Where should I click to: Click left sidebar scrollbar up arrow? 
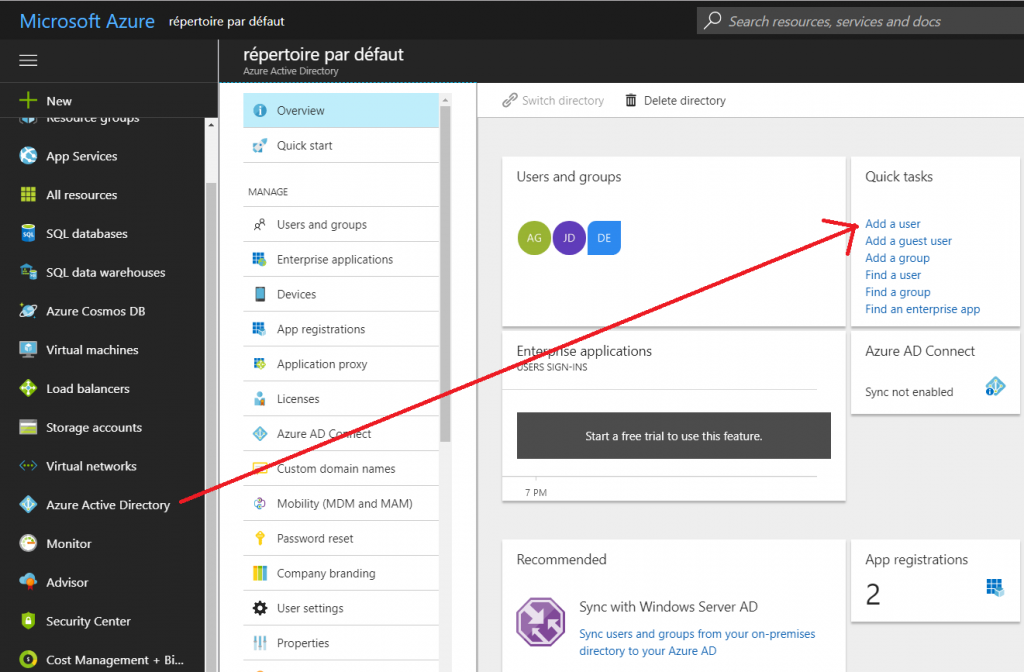(211, 124)
